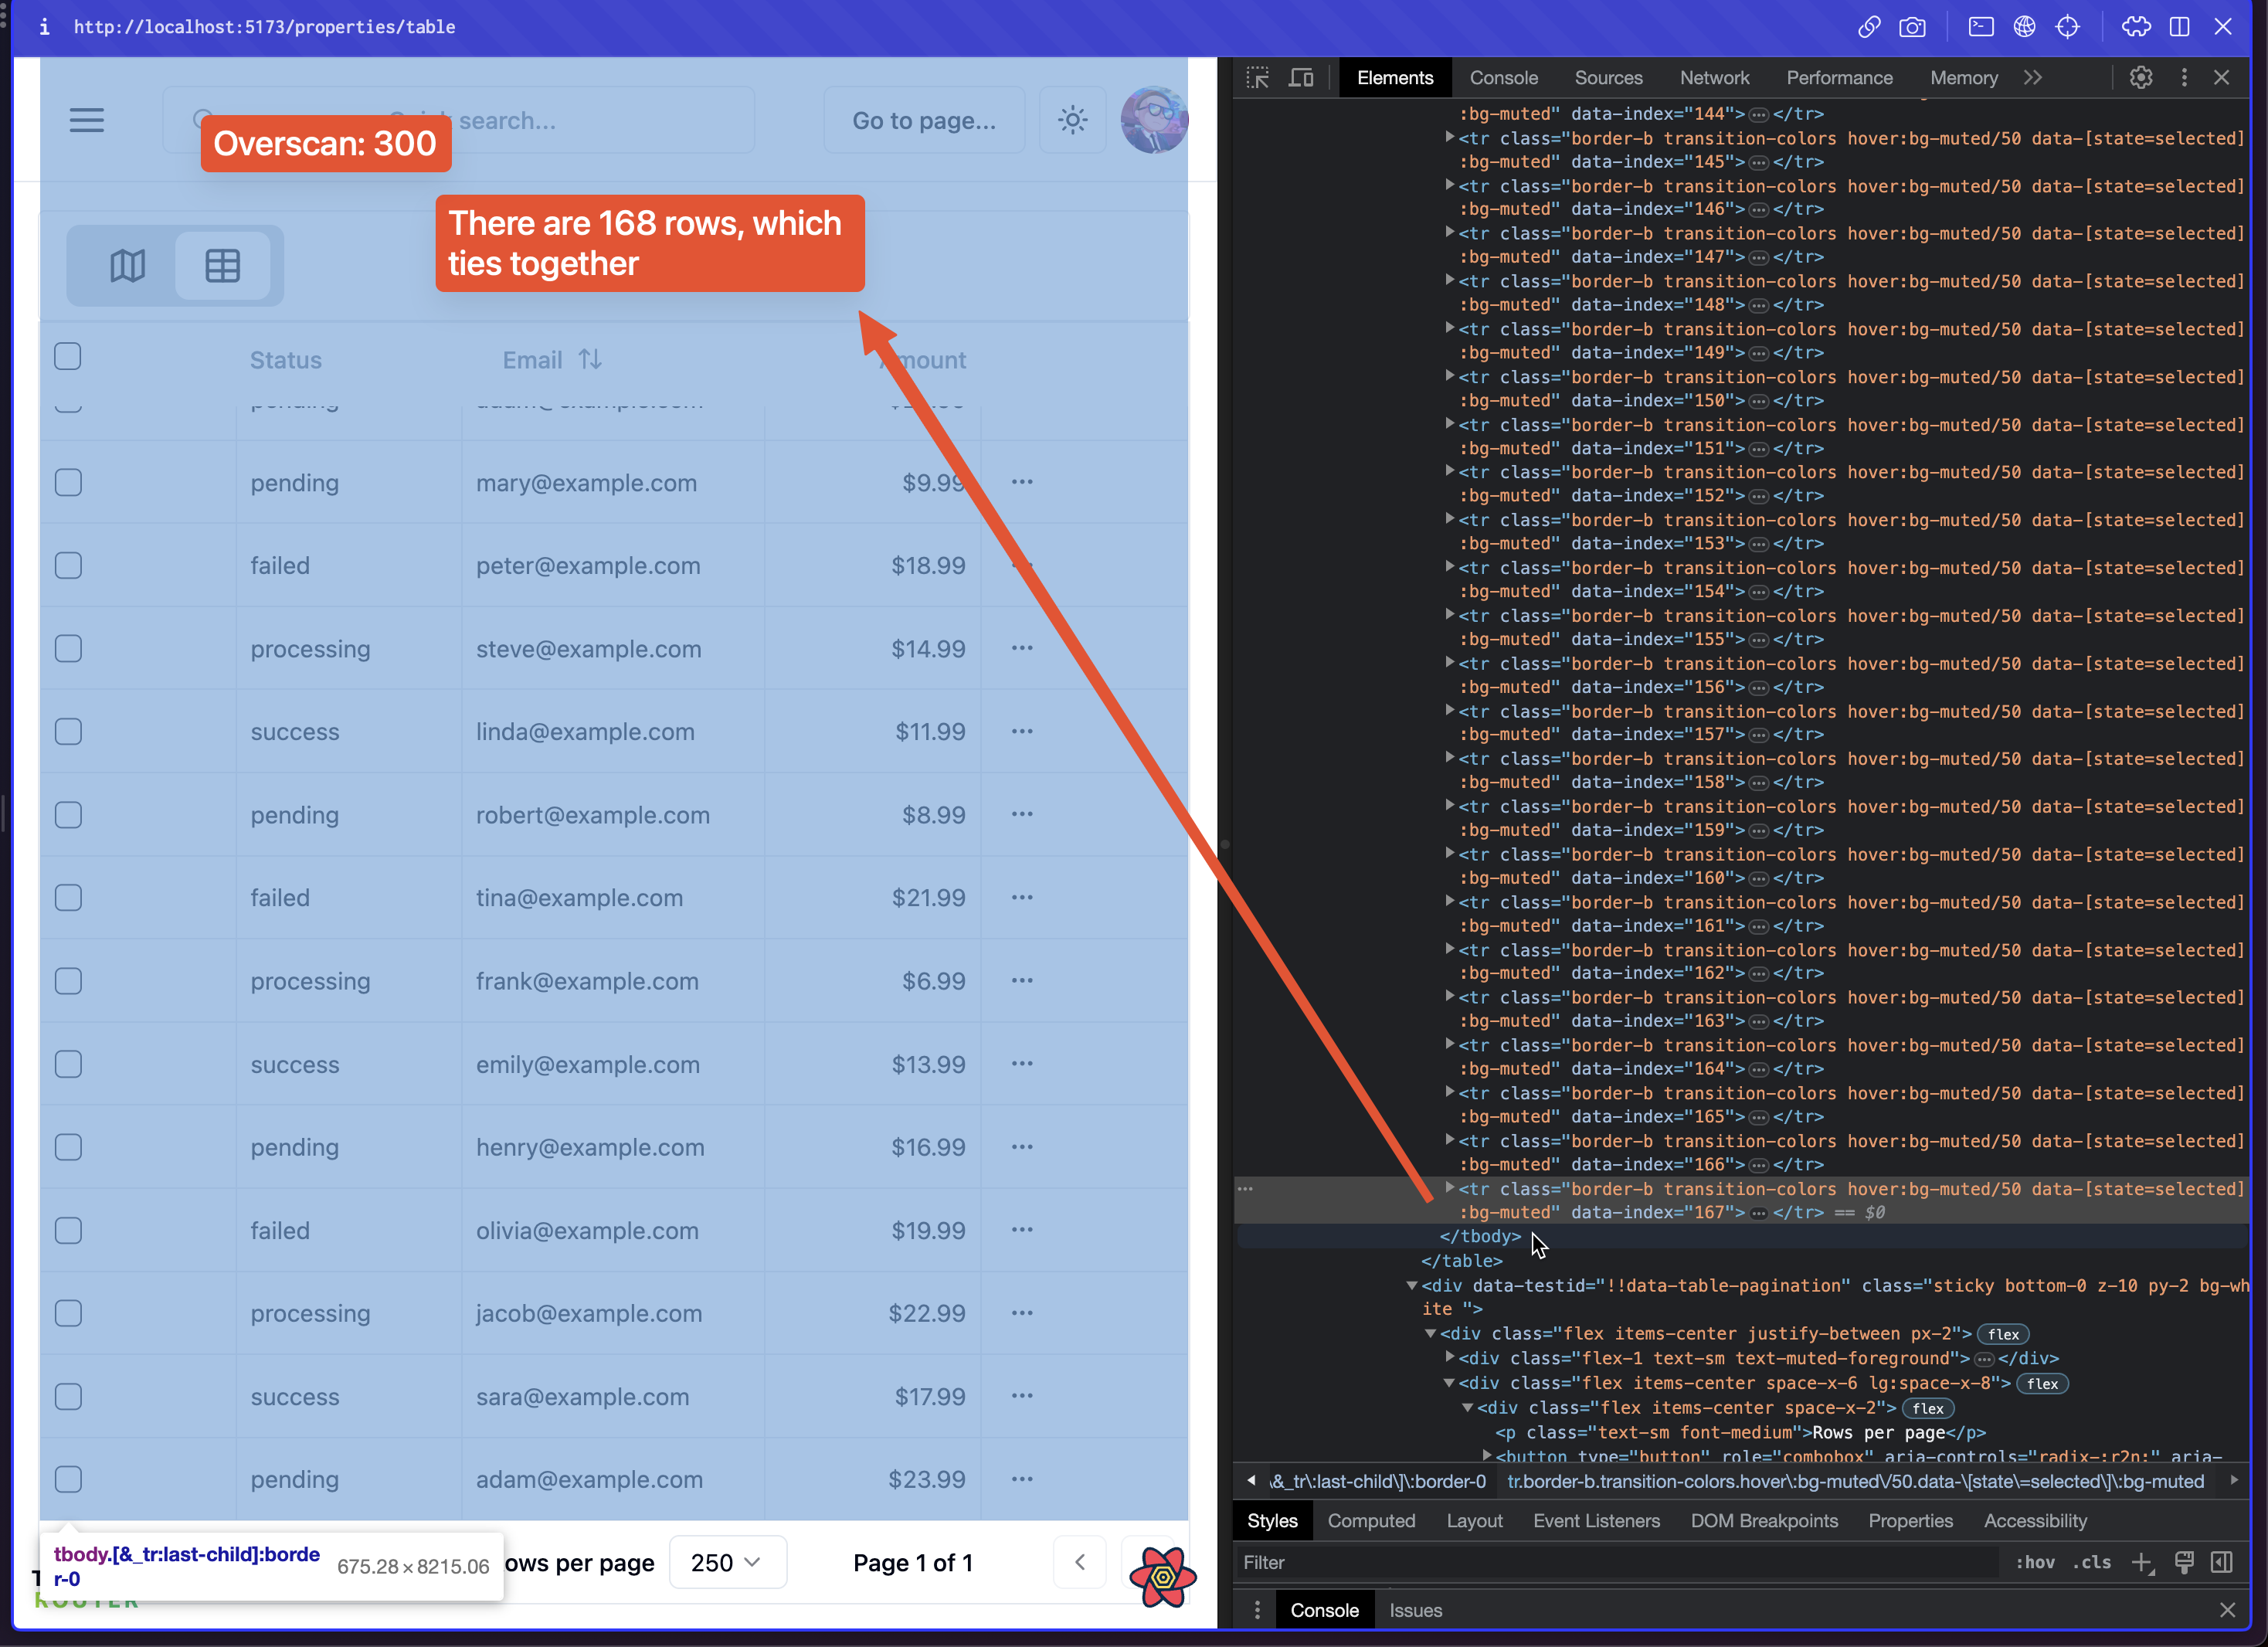Toggle the DevTools device toolbar

point(1301,78)
